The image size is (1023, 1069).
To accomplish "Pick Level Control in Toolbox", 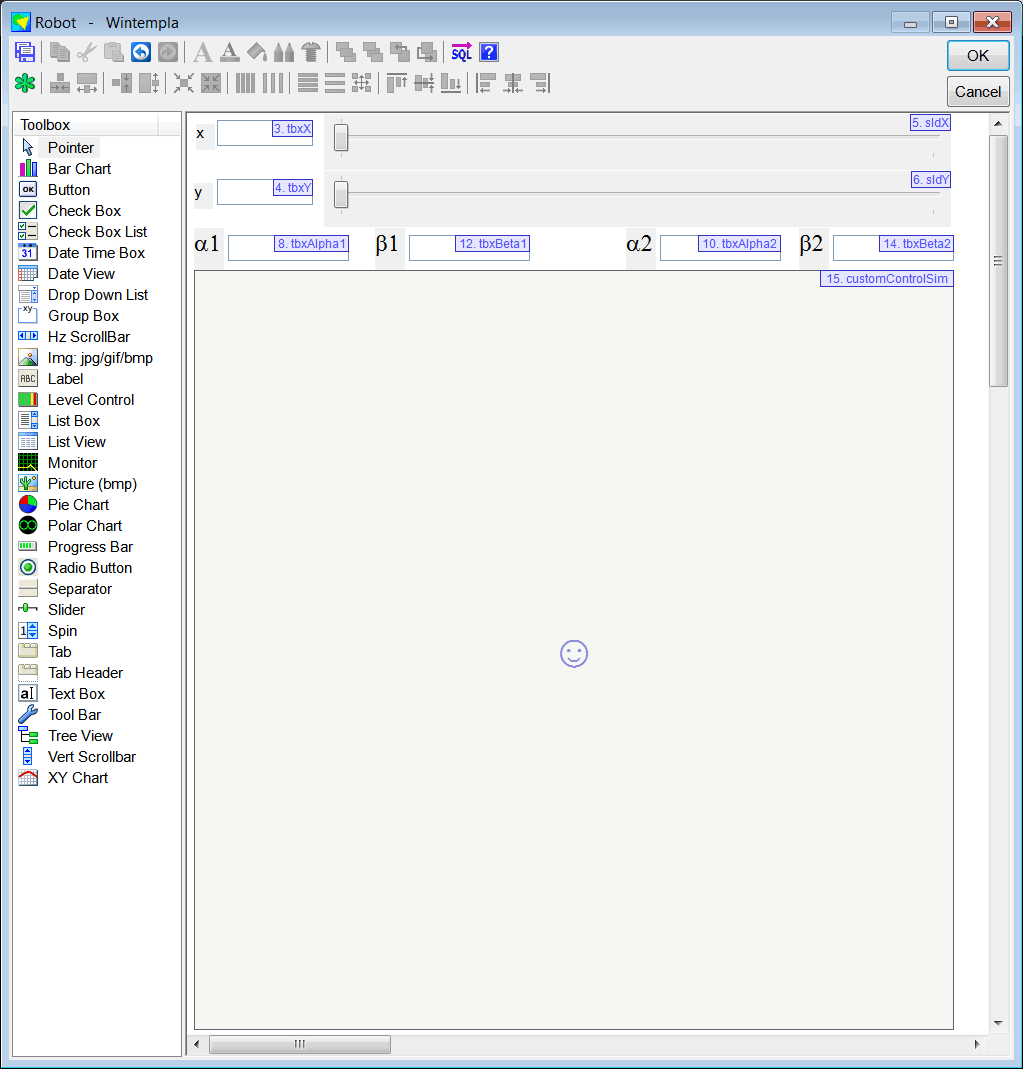I will pos(78,400).
